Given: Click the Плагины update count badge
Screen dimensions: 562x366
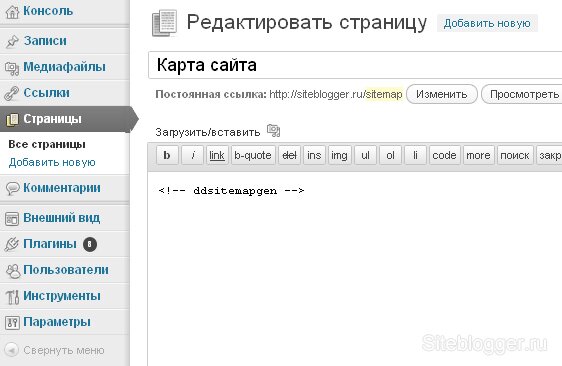Looking at the screenshot, I should [x=90, y=244].
